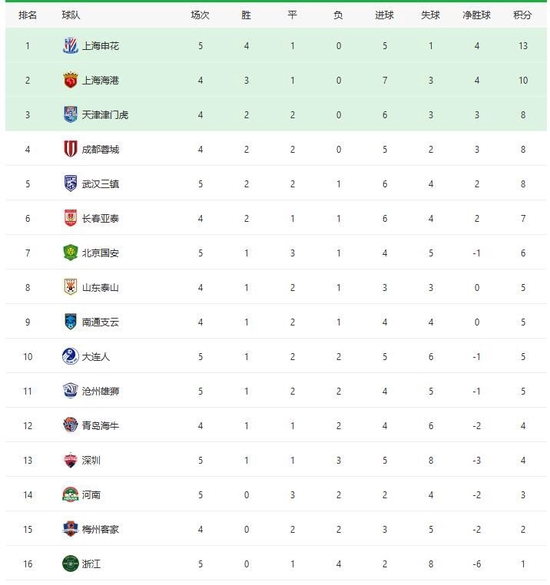Viewport: 550px width, 585px height.
Task: Click the Shanghai Shenhua team logo
Action: (x=70, y=46)
